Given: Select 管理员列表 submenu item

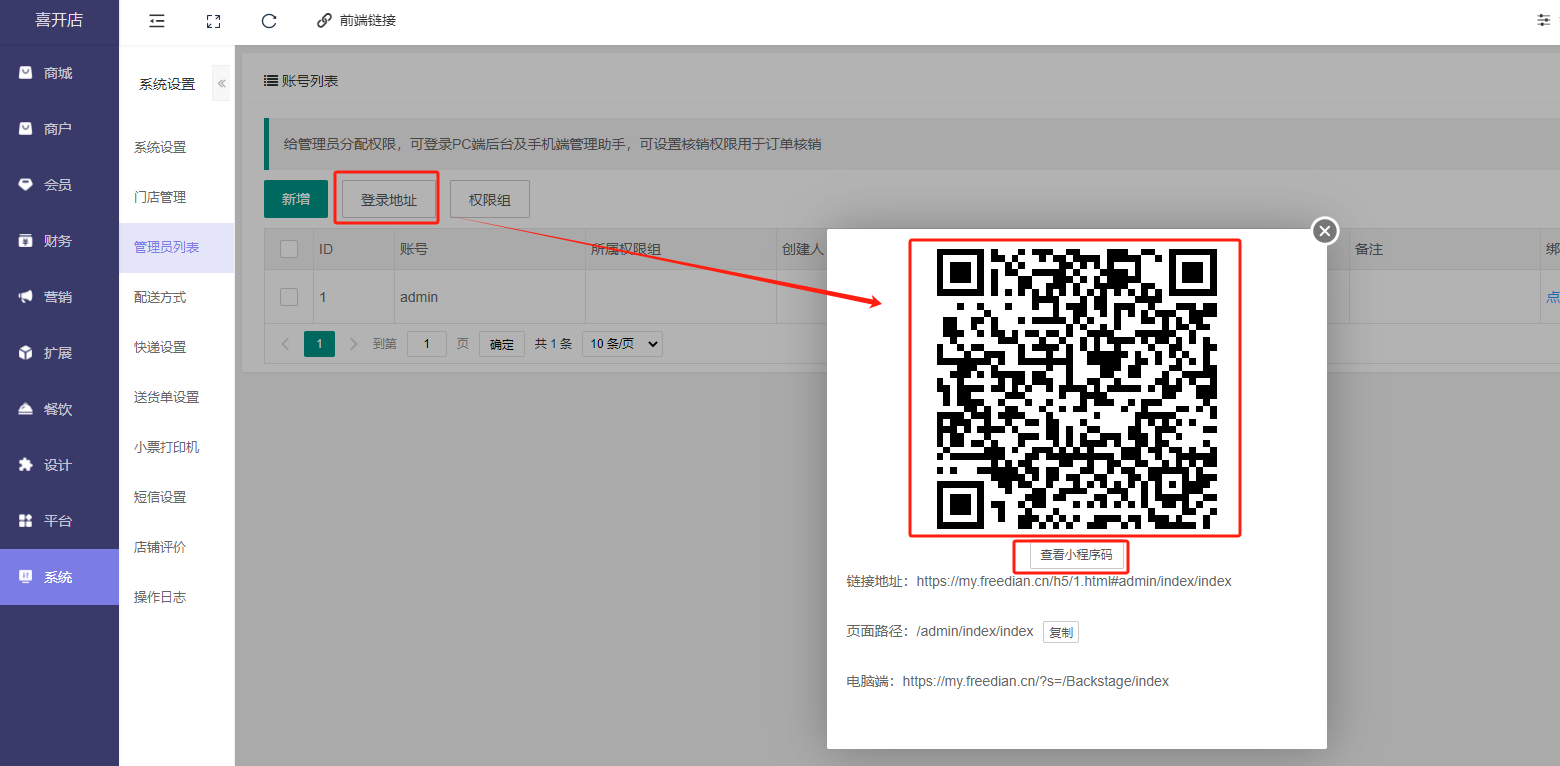Looking at the screenshot, I should [x=176, y=247].
